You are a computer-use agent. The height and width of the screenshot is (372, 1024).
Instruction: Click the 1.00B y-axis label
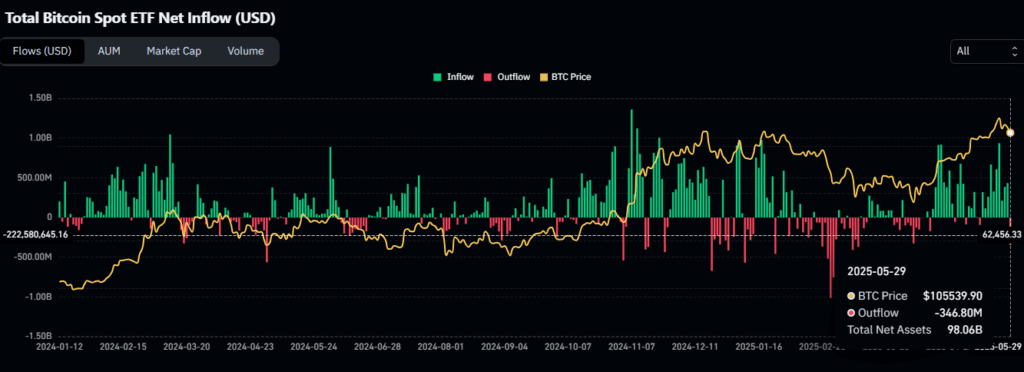tap(40, 138)
